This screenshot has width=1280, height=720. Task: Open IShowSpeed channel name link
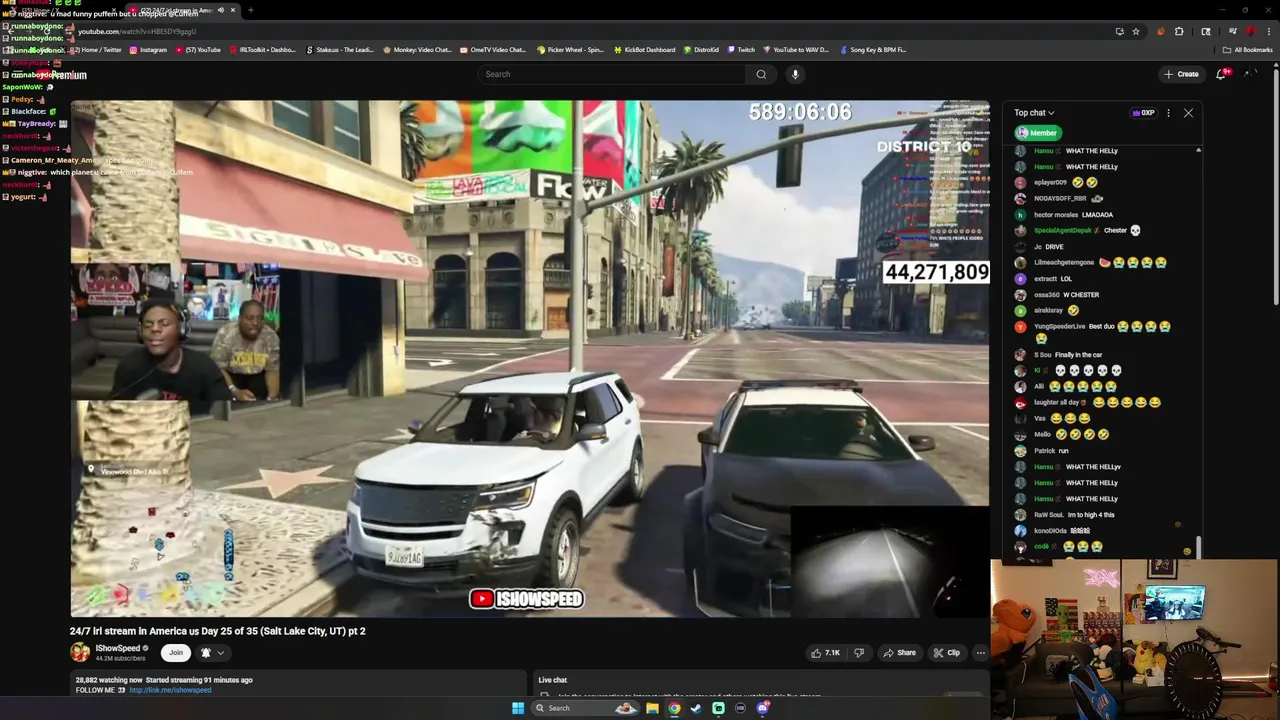[x=118, y=648]
